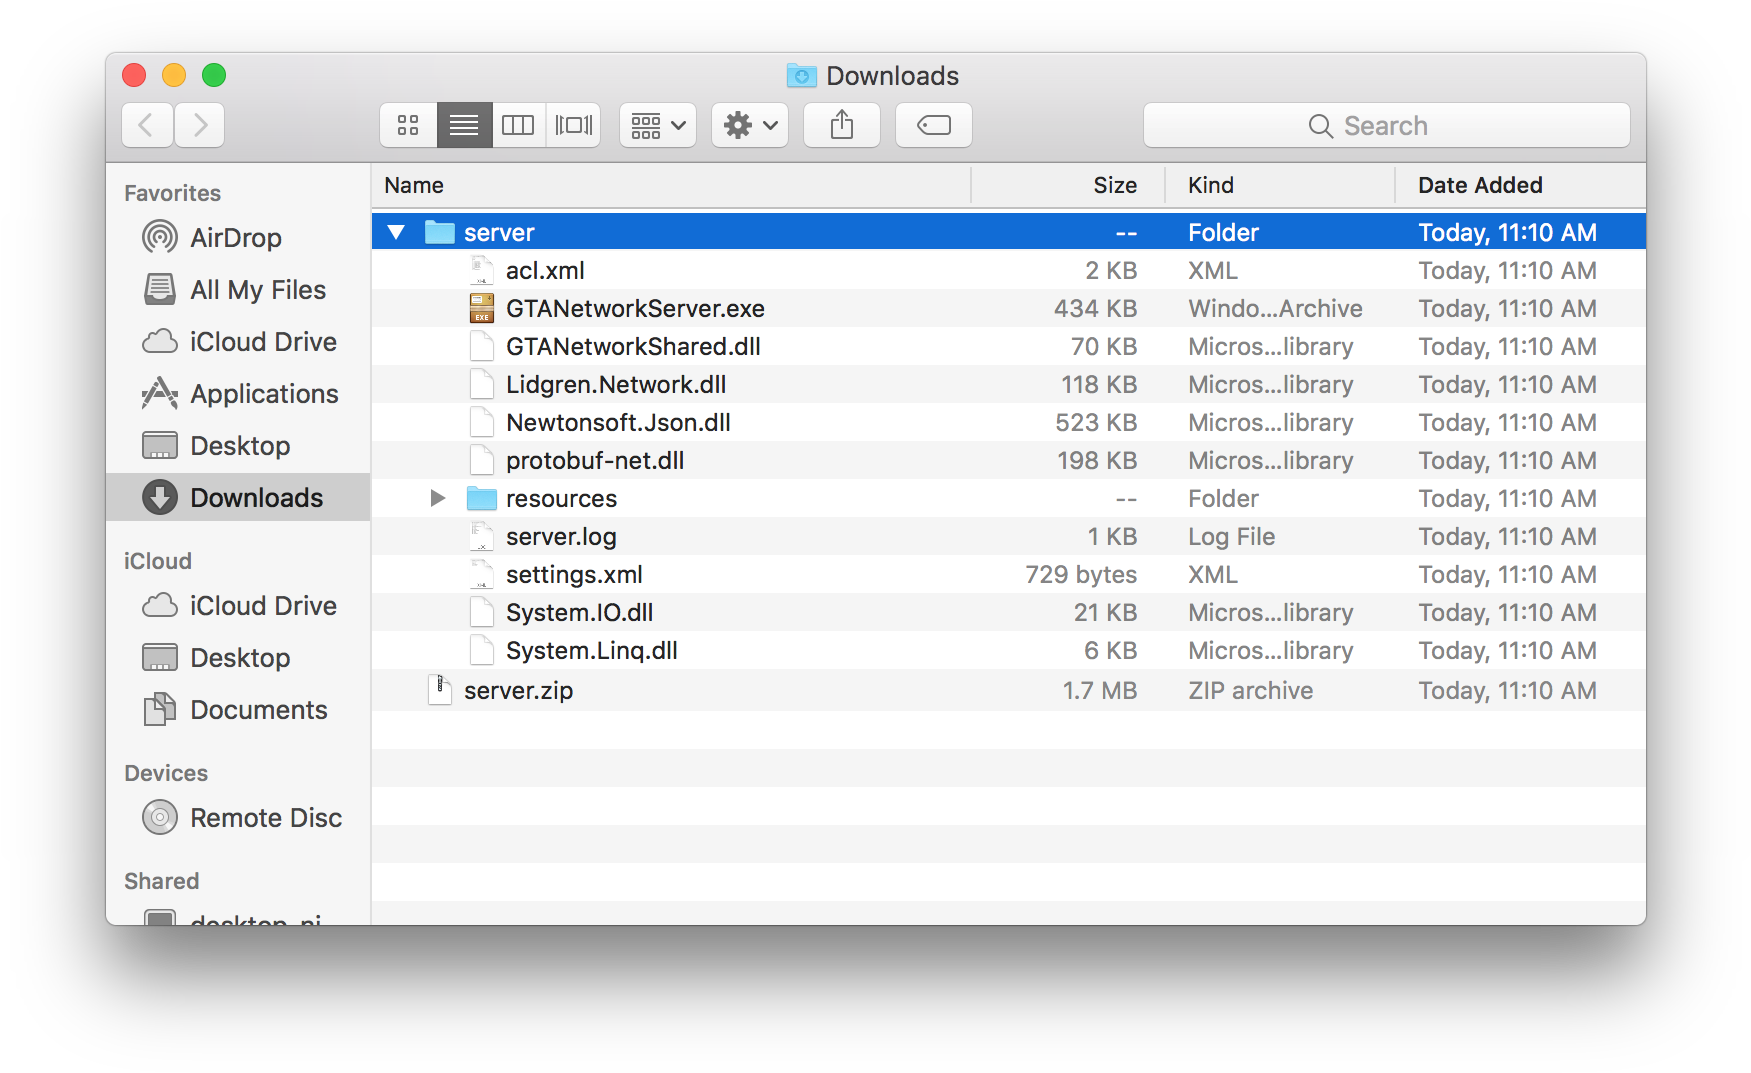The height and width of the screenshot is (1073, 1751).
Task: Select the Newtonsoft.Json.dll file icon
Action: pyautogui.click(x=482, y=422)
